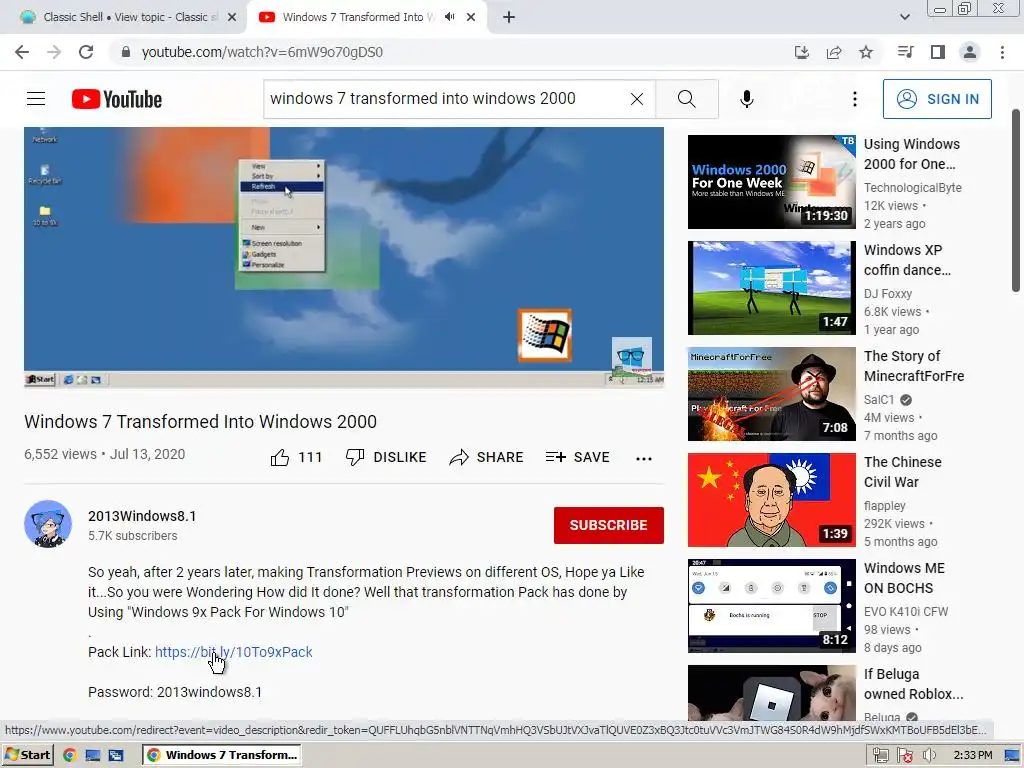Open flappley channel name
Image resolution: width=1024 pixels, height=768 pixels.
coord(884,505)
